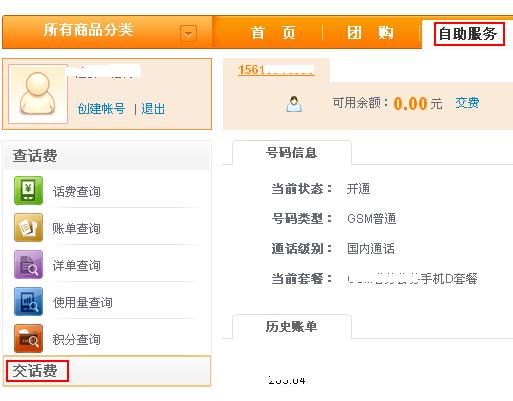Image resolution: width=513 pixels, height=401 pixels.
Task: Click the 当前套餐 label
Action: 302,279
